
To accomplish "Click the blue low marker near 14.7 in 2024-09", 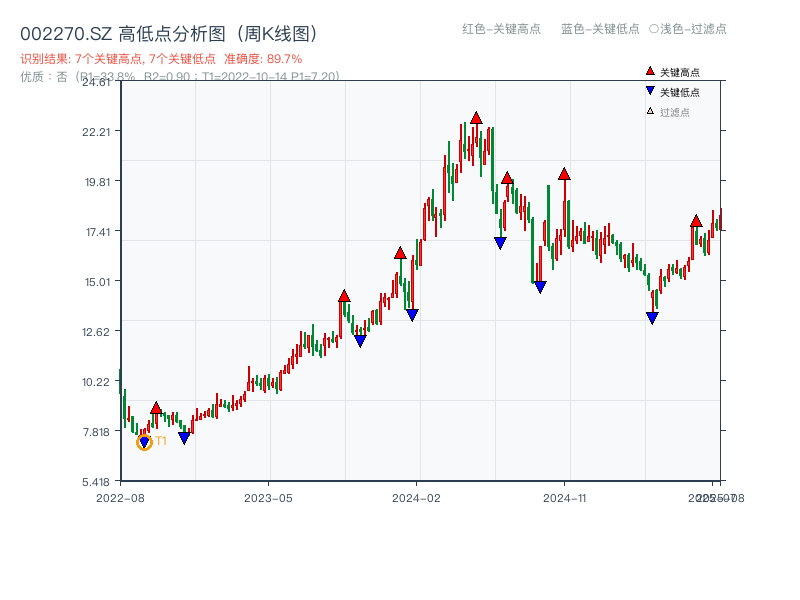I will [x=540, y=287].
